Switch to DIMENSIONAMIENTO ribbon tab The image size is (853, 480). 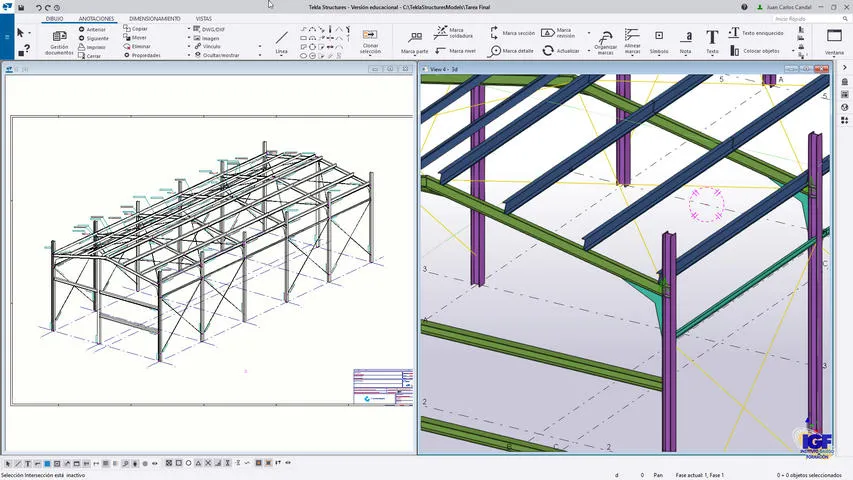154,19
